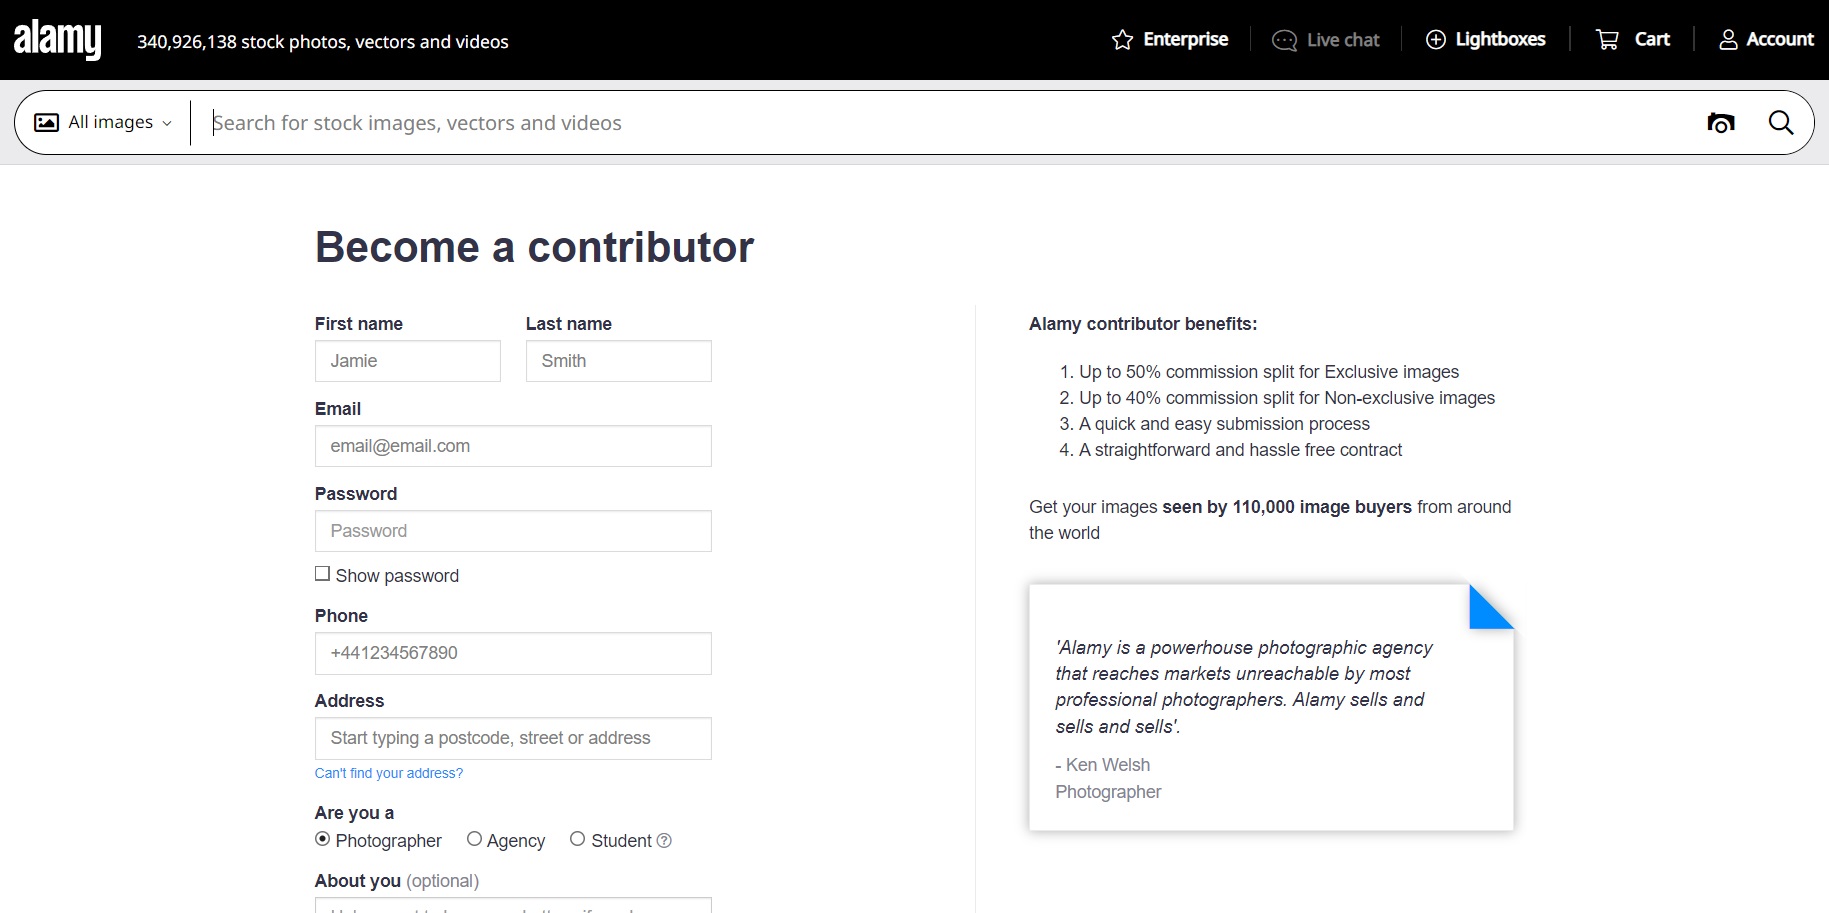Focus the Last name field

(x=619, y=361)
